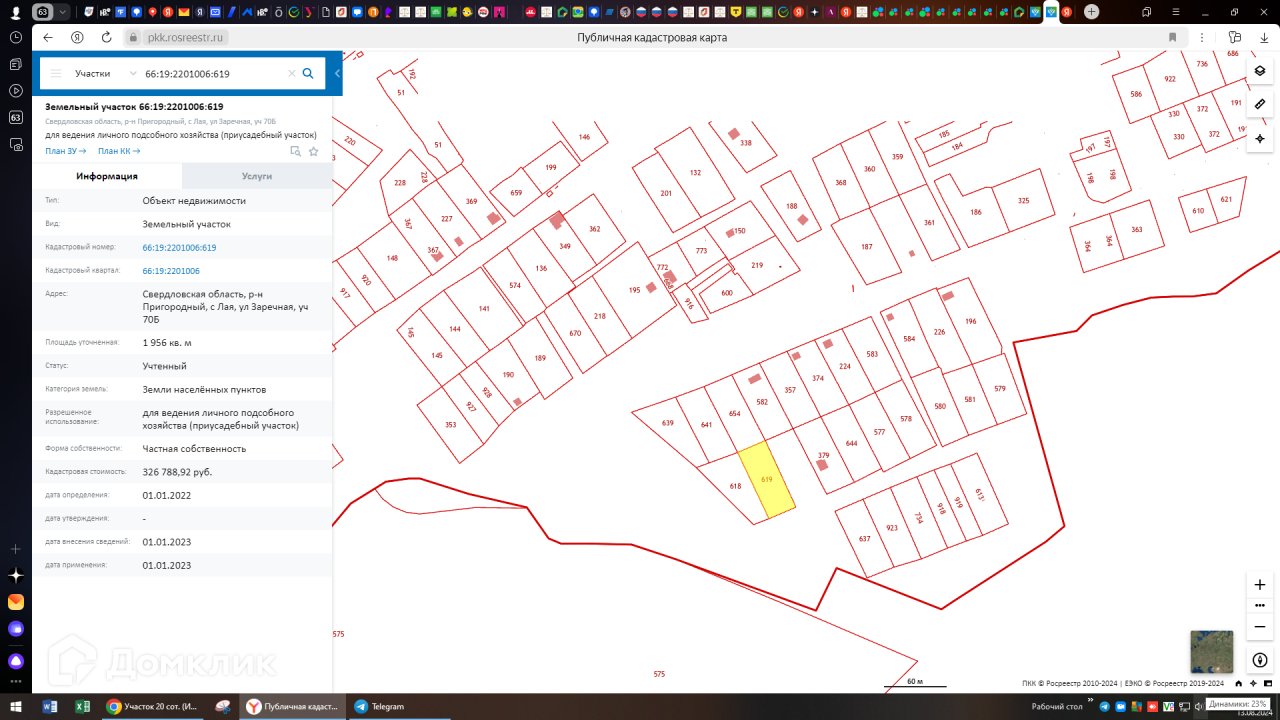
Task: Click the satellite basemap thumbnail
Action: click(1211, 651)
